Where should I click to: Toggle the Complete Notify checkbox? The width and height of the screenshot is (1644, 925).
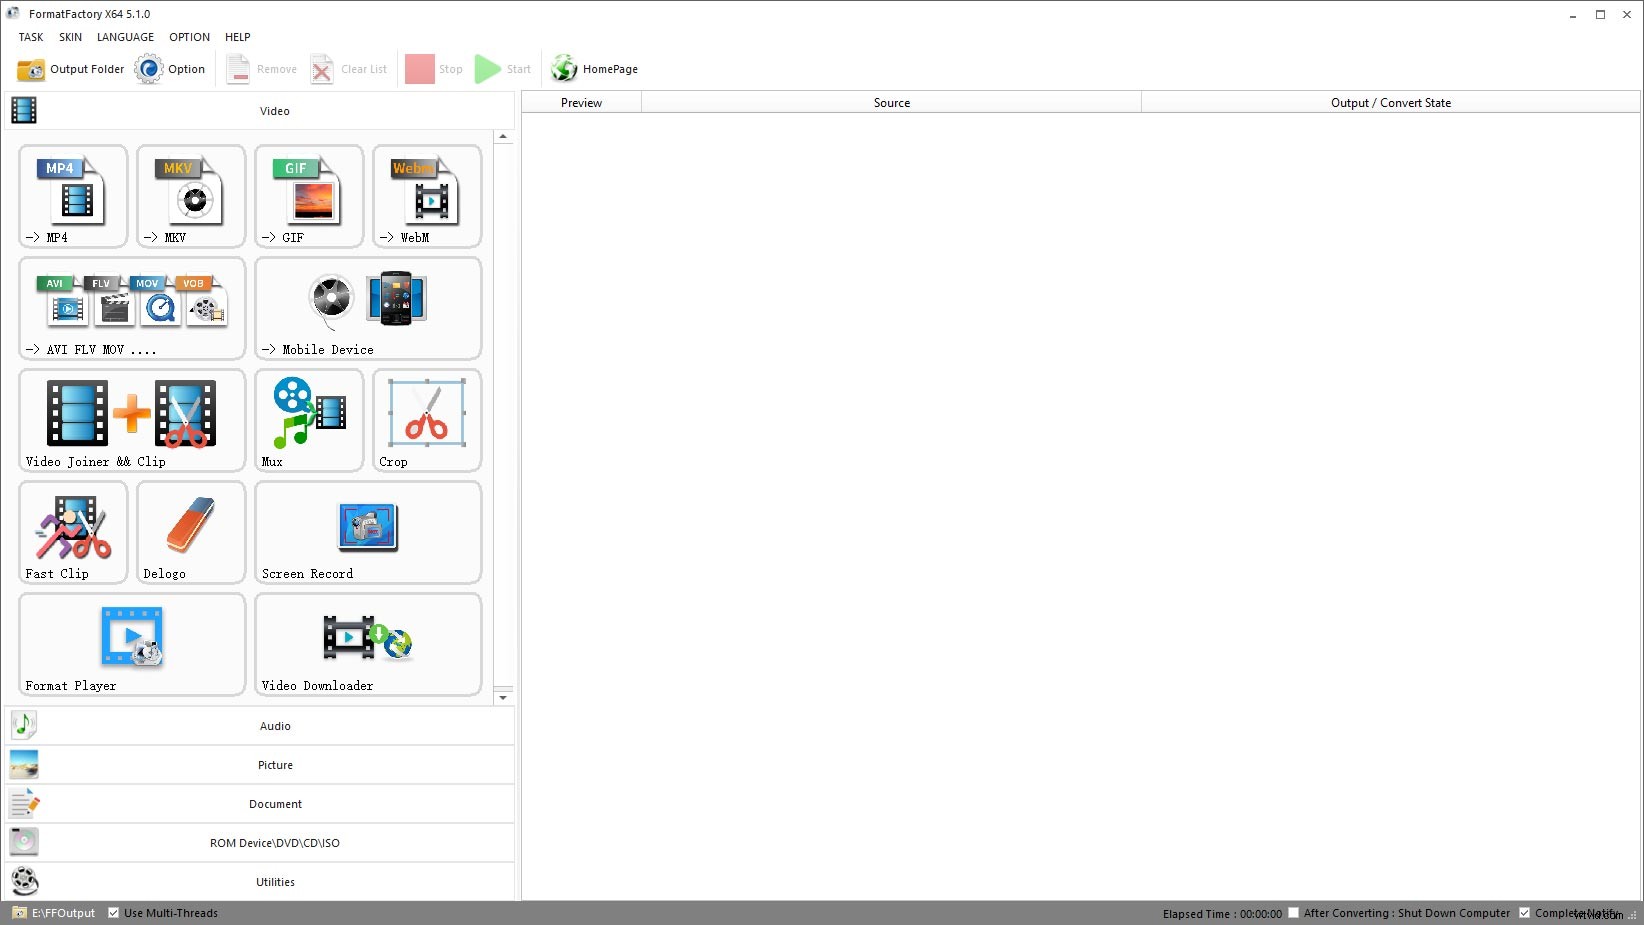pyautogui.click(x=1525, y=913)
